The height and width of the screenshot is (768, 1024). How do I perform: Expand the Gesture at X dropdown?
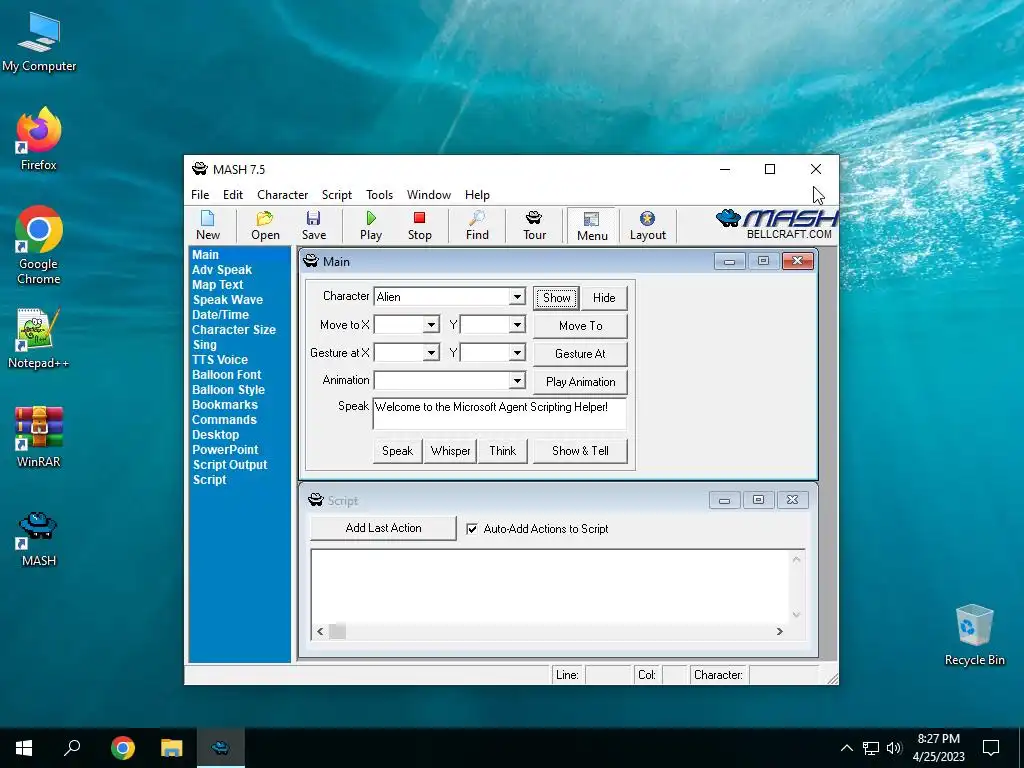coord(431,353)
